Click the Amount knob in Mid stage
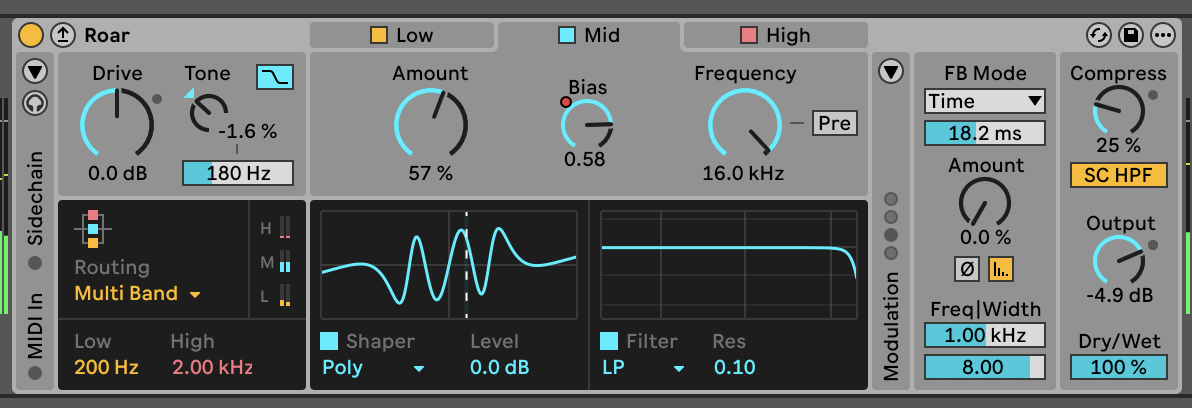 [x=430, y=123]
